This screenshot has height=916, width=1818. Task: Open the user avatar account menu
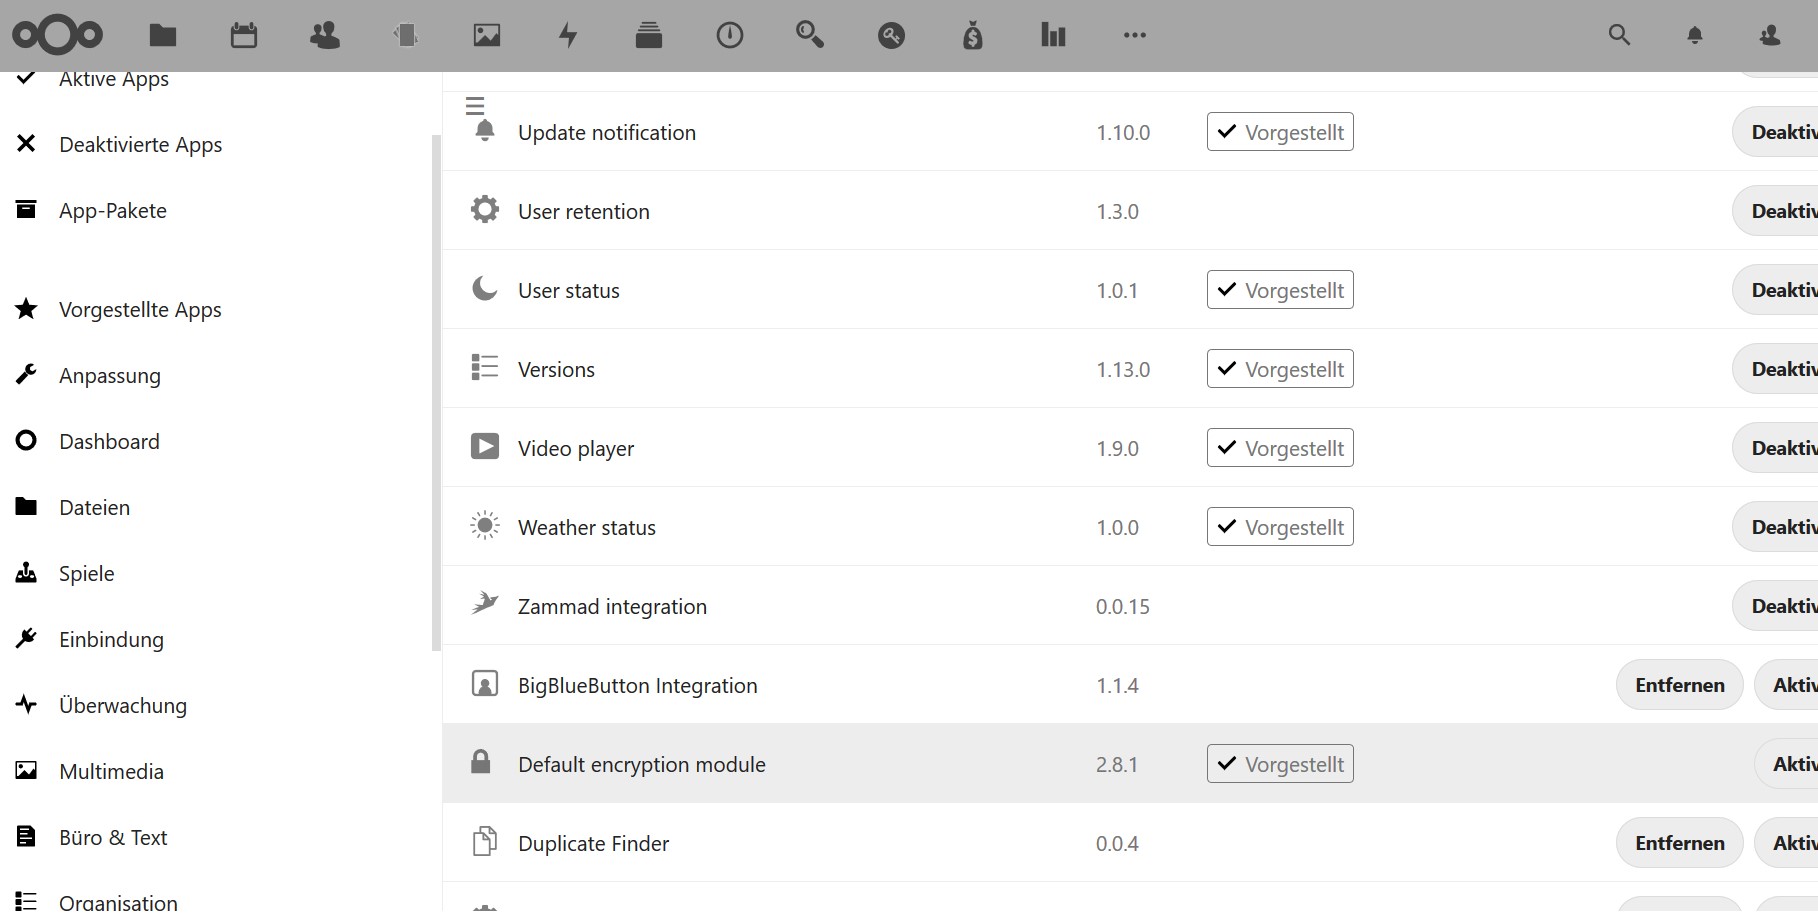(x=1770, y=34)
